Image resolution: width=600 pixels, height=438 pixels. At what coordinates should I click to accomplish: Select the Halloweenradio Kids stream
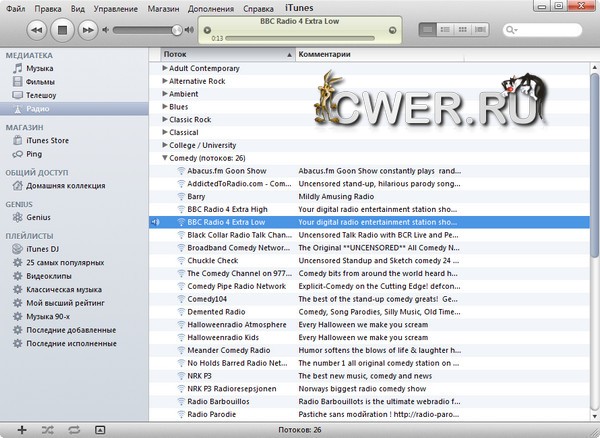(369, 337)
